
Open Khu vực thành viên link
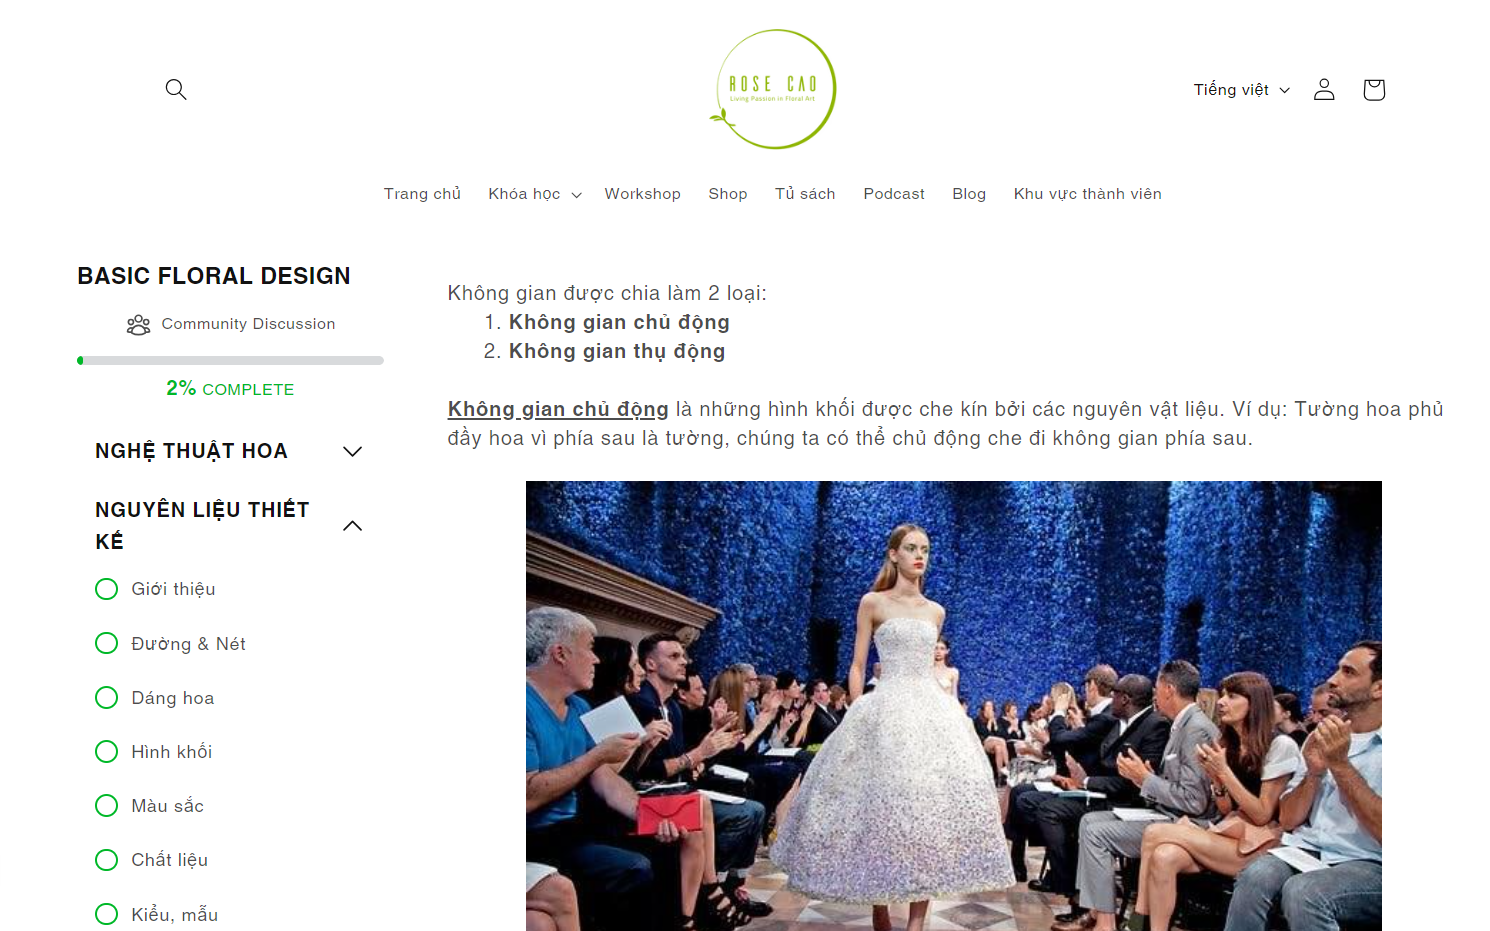click(1088, 194)
